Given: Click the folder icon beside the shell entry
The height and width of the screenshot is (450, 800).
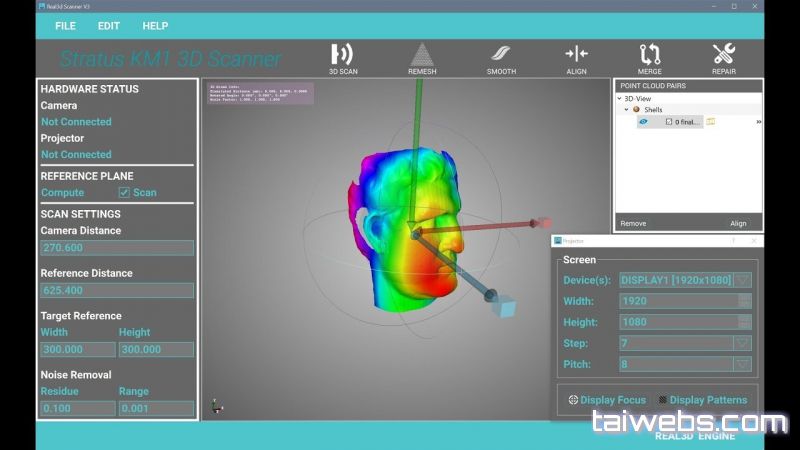Looking at the screenshot, I should tap(711, 122).
